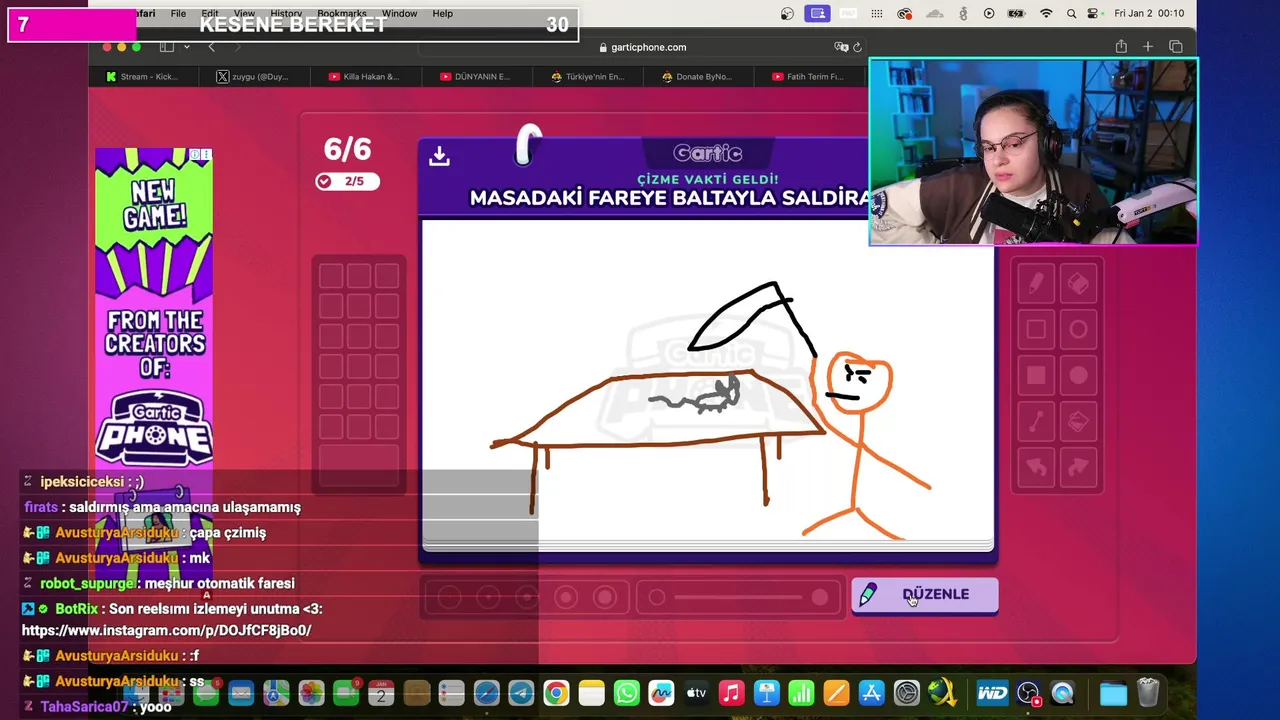This screenshot has height=720, width=1280.
Task: Switch to the DÜNYANIN E... tab
Action: [474, 76]
